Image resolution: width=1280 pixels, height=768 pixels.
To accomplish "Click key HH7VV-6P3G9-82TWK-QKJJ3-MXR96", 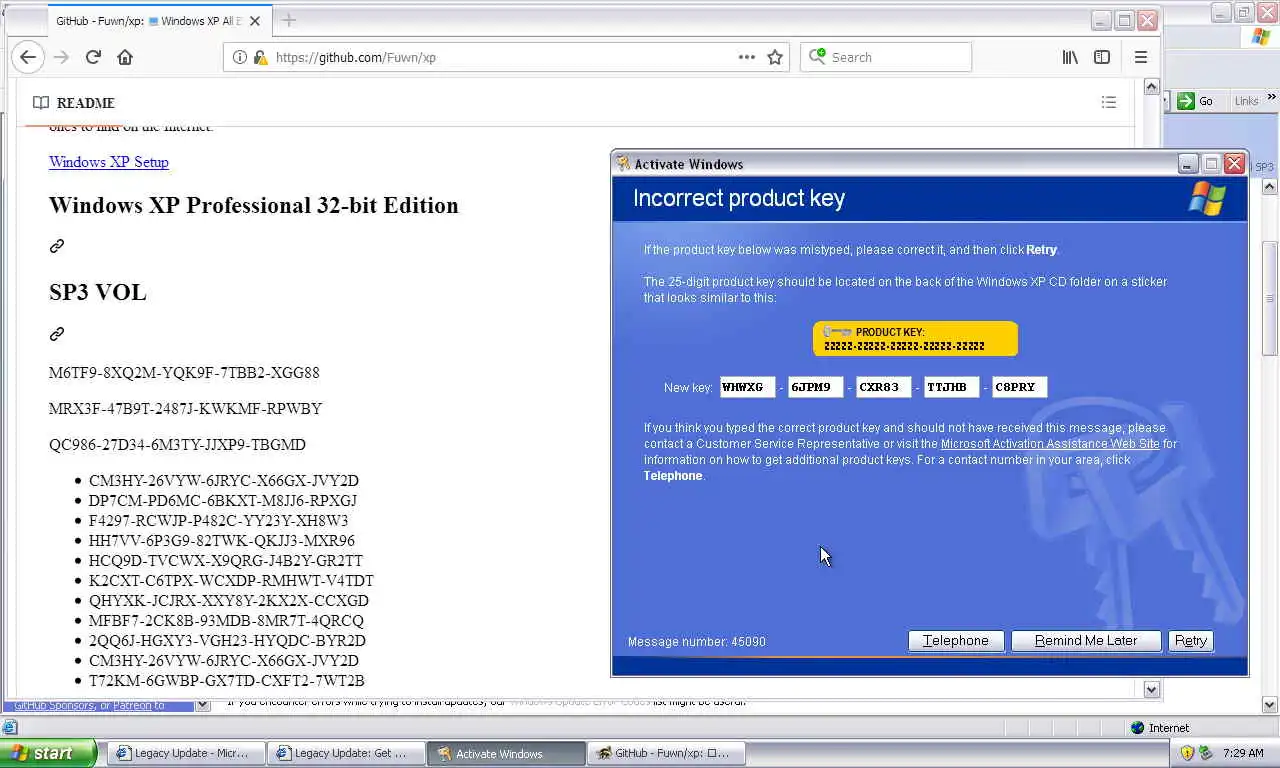I will [x=222, y=541].
